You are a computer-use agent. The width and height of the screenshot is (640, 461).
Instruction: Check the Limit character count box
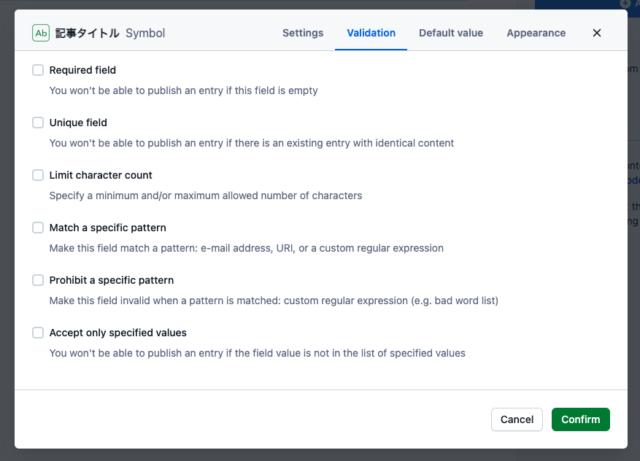click(x=38, y=175)
